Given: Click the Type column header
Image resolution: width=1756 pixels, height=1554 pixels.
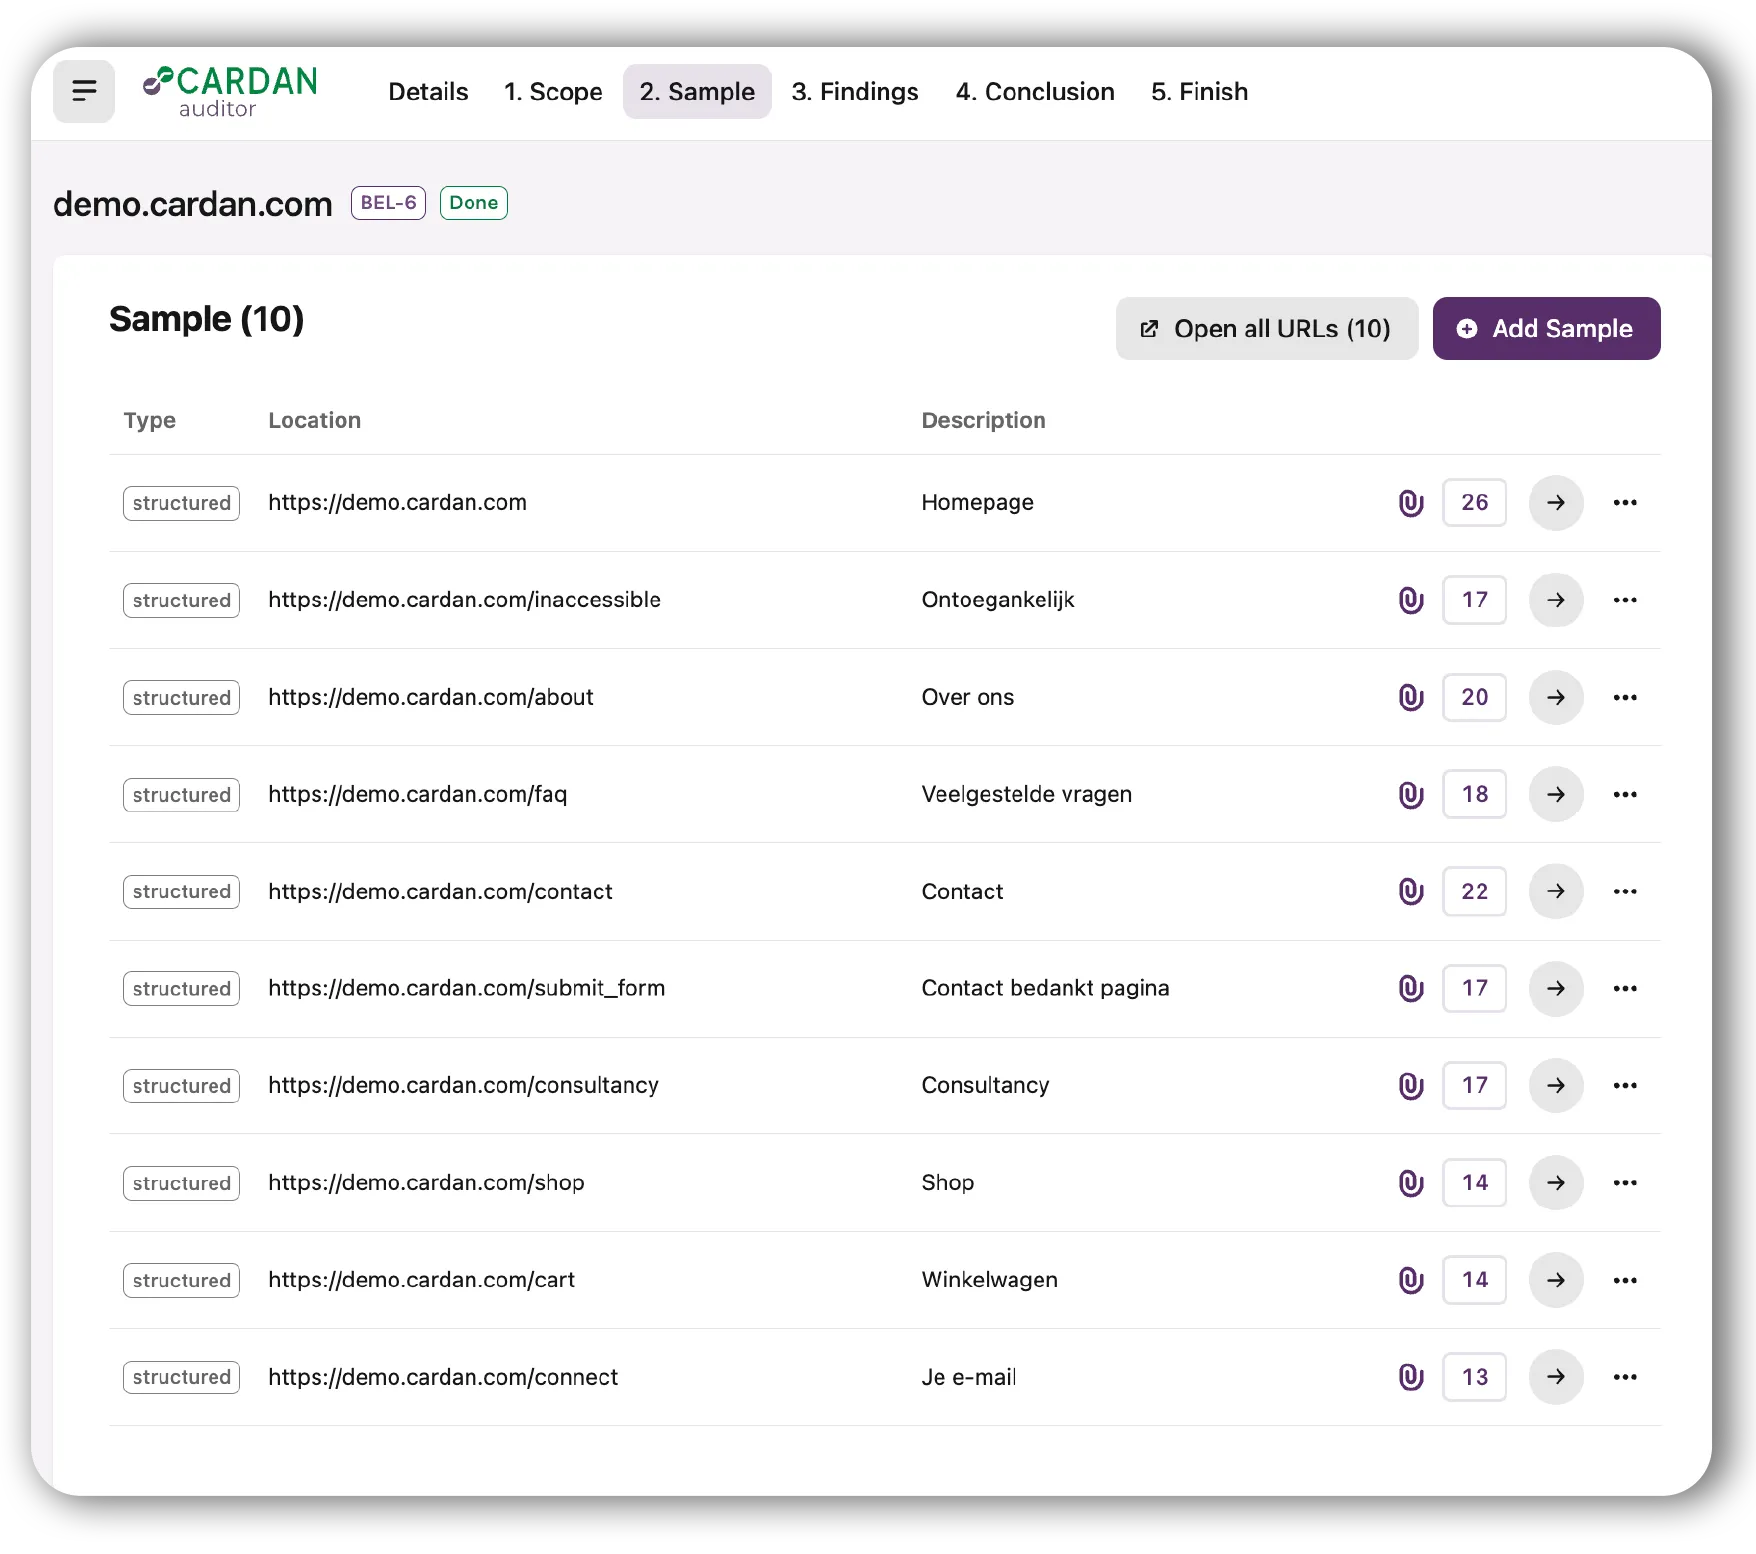Looking at the screenshot, I should 149,421.
